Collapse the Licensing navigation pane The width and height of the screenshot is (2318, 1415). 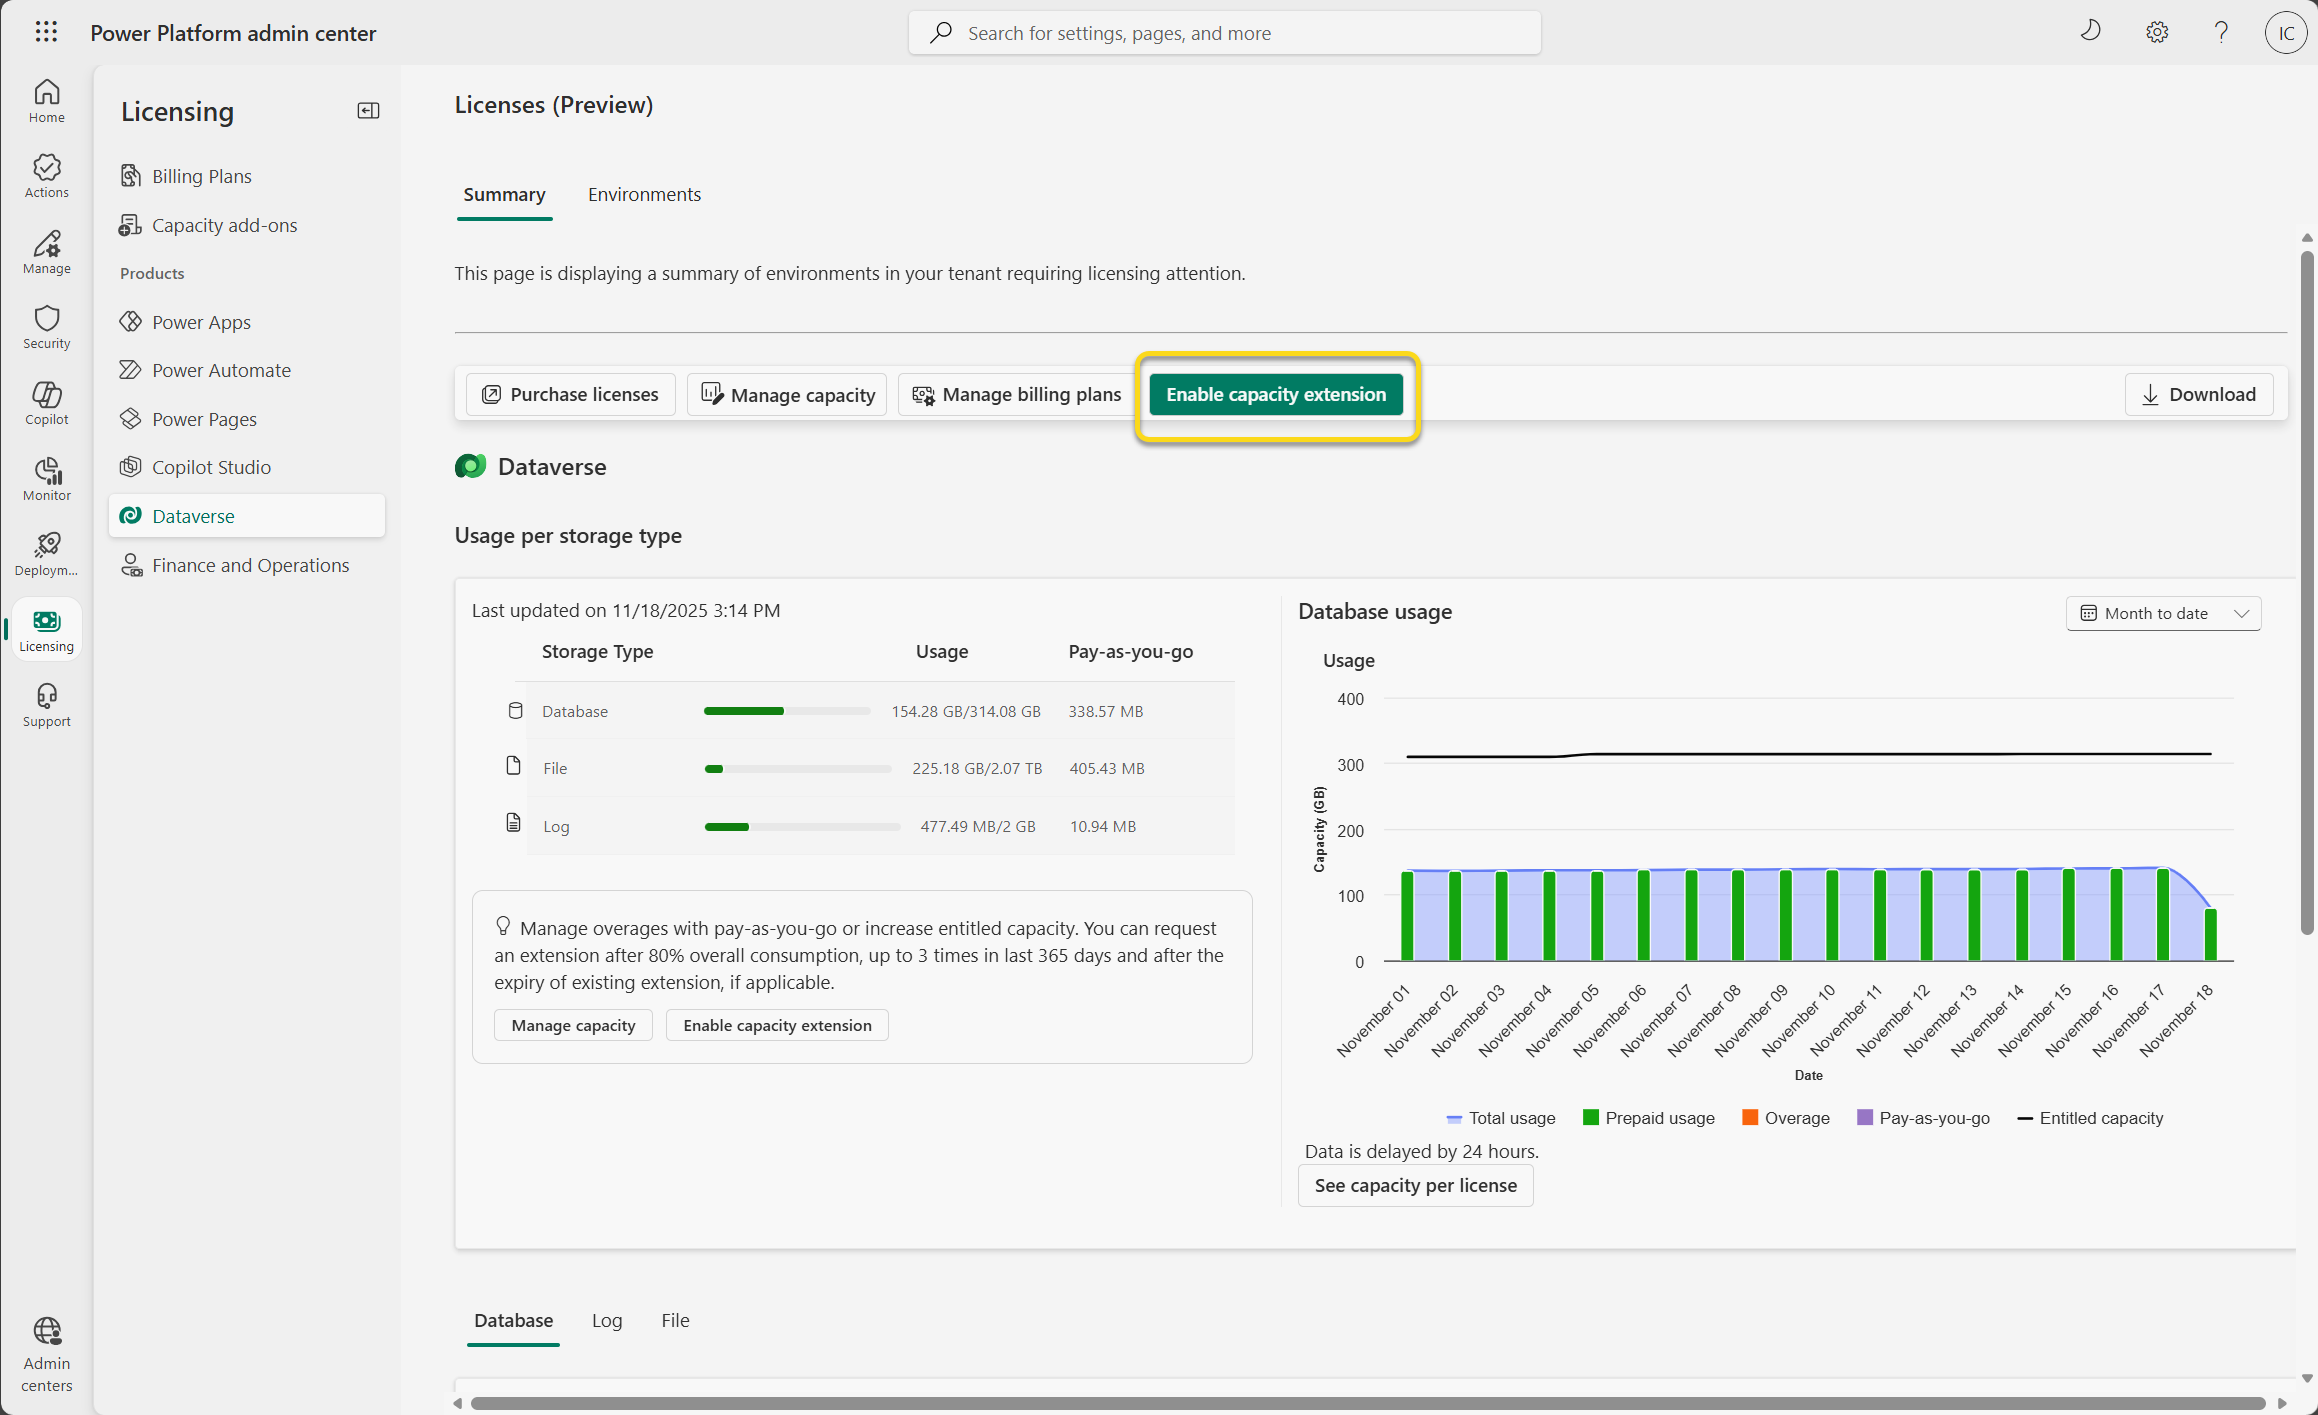(368, 111)
